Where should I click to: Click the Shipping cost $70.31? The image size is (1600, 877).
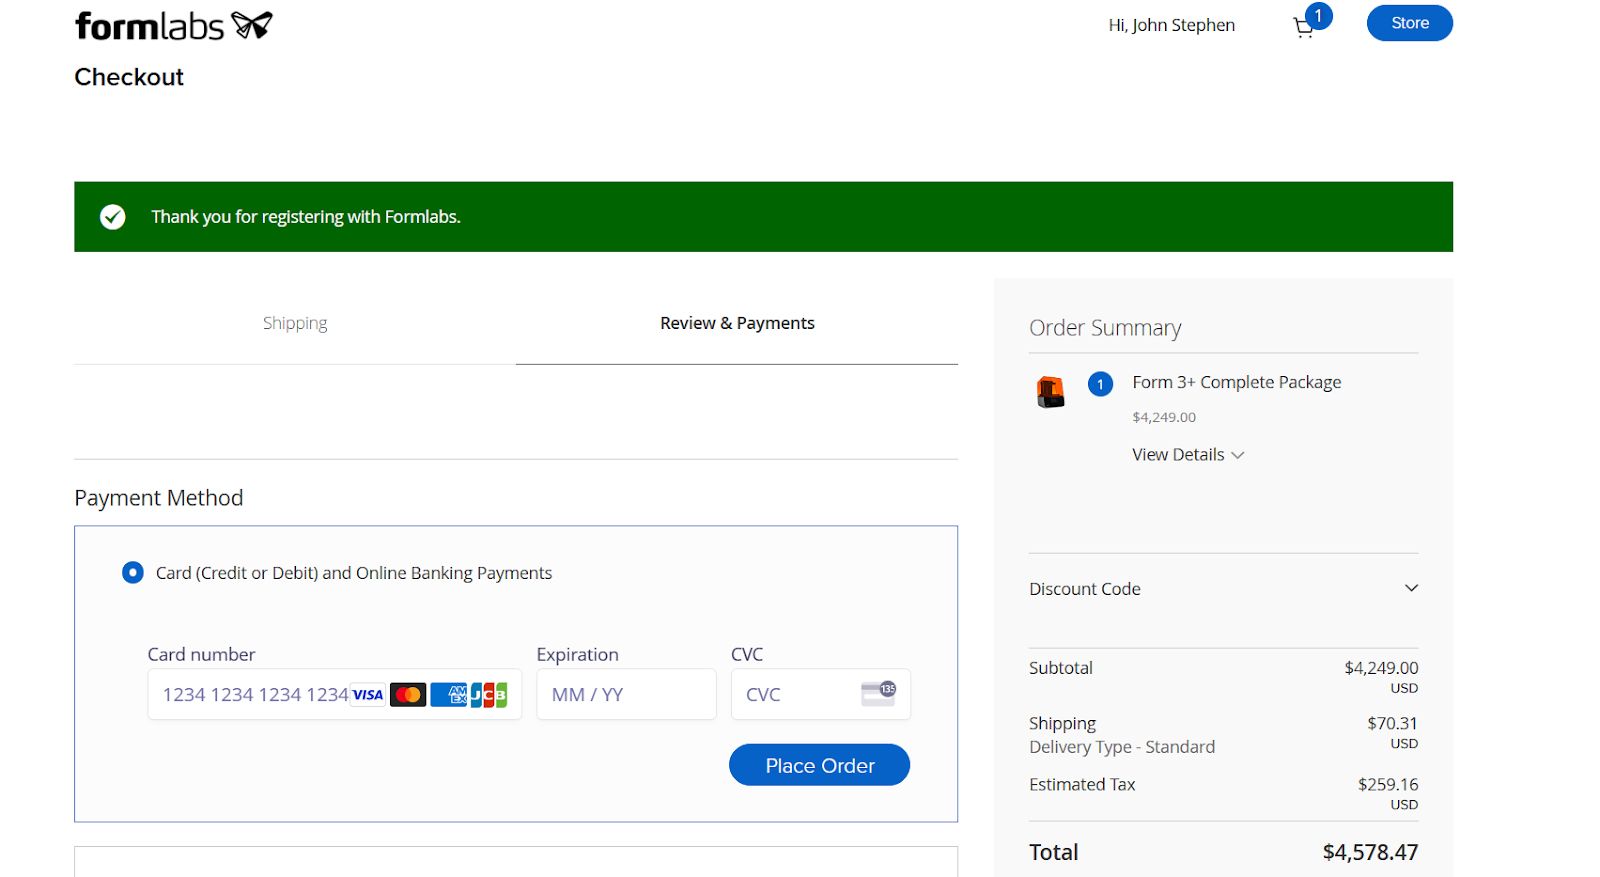(1392, 723)
